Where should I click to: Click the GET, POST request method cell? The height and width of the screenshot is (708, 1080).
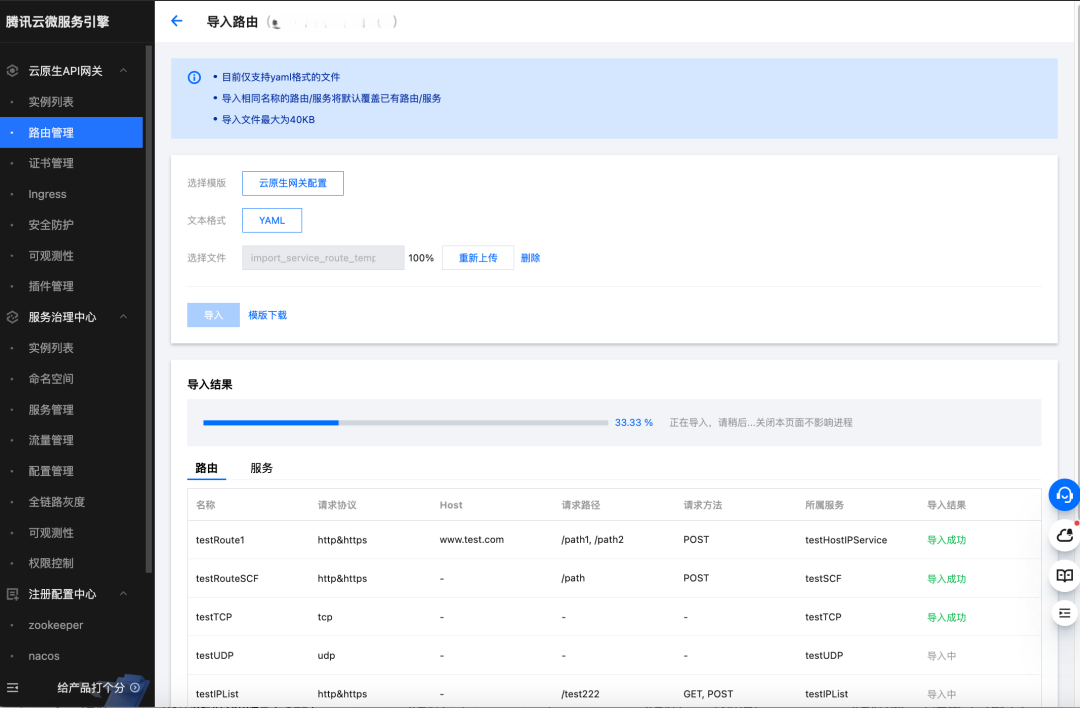[x=708, y=694]
